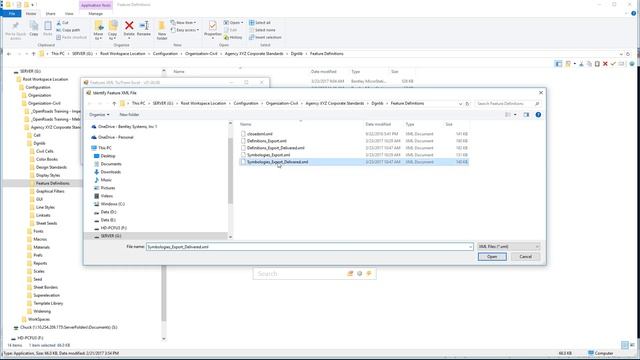Screen dimensions: 640x360
Task: Select Windows (C:) drive in dialog
Action: (x=112, y=204)
